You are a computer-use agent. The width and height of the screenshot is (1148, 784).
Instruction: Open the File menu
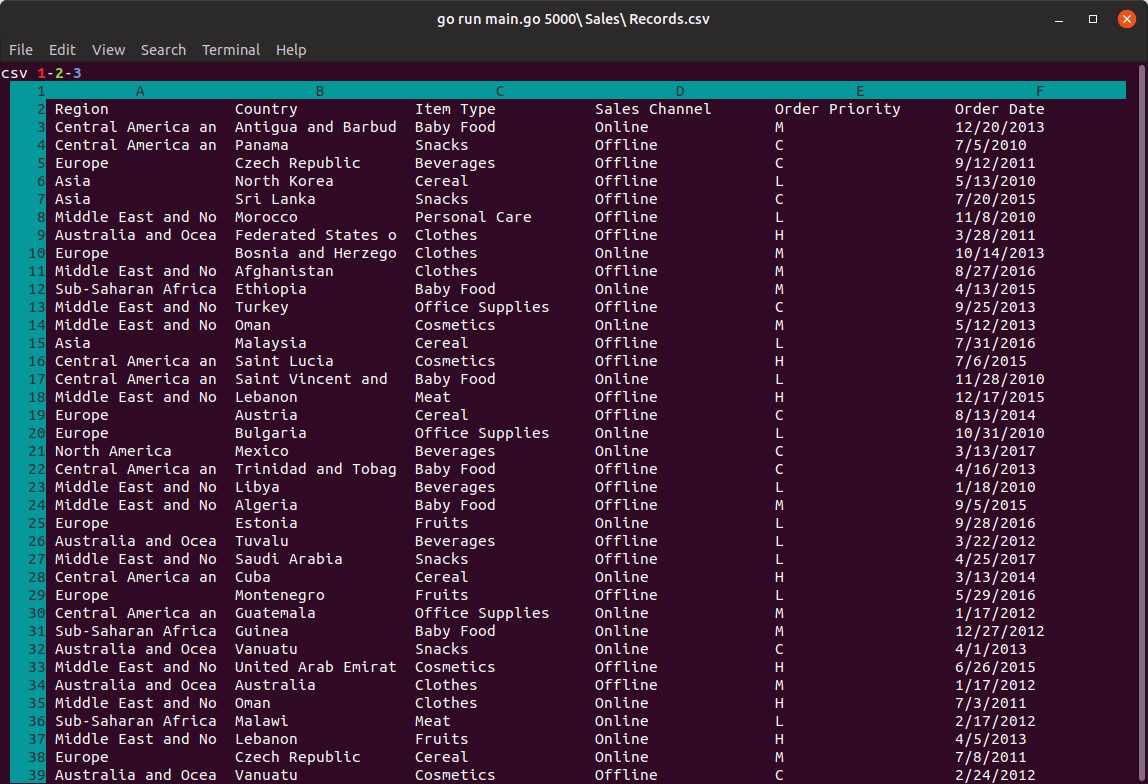[x=20, y=50]
